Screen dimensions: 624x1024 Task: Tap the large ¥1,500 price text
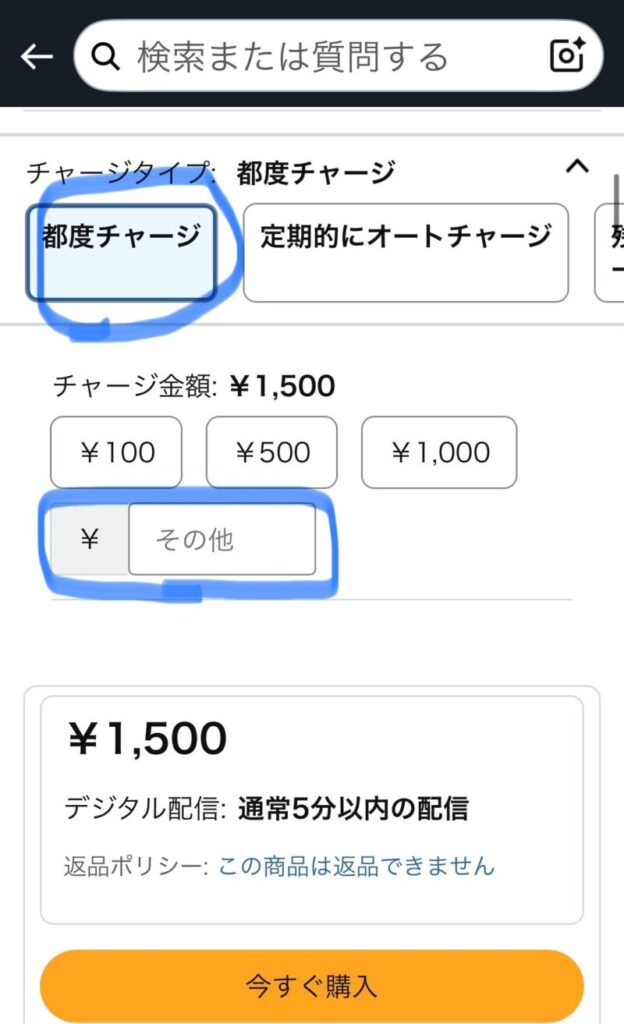147,739
